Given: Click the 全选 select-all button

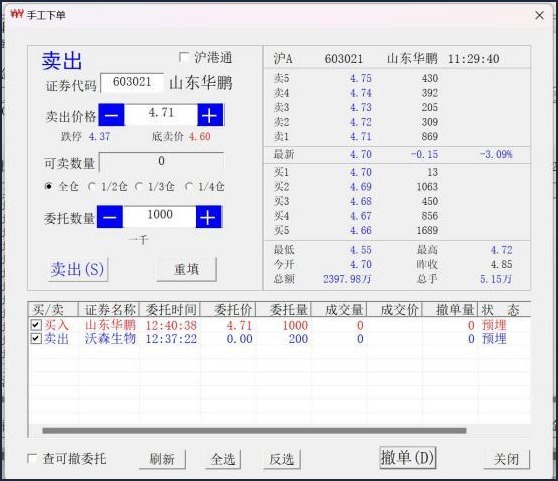Looking at the screenshot, I should (x=223, y=459).
